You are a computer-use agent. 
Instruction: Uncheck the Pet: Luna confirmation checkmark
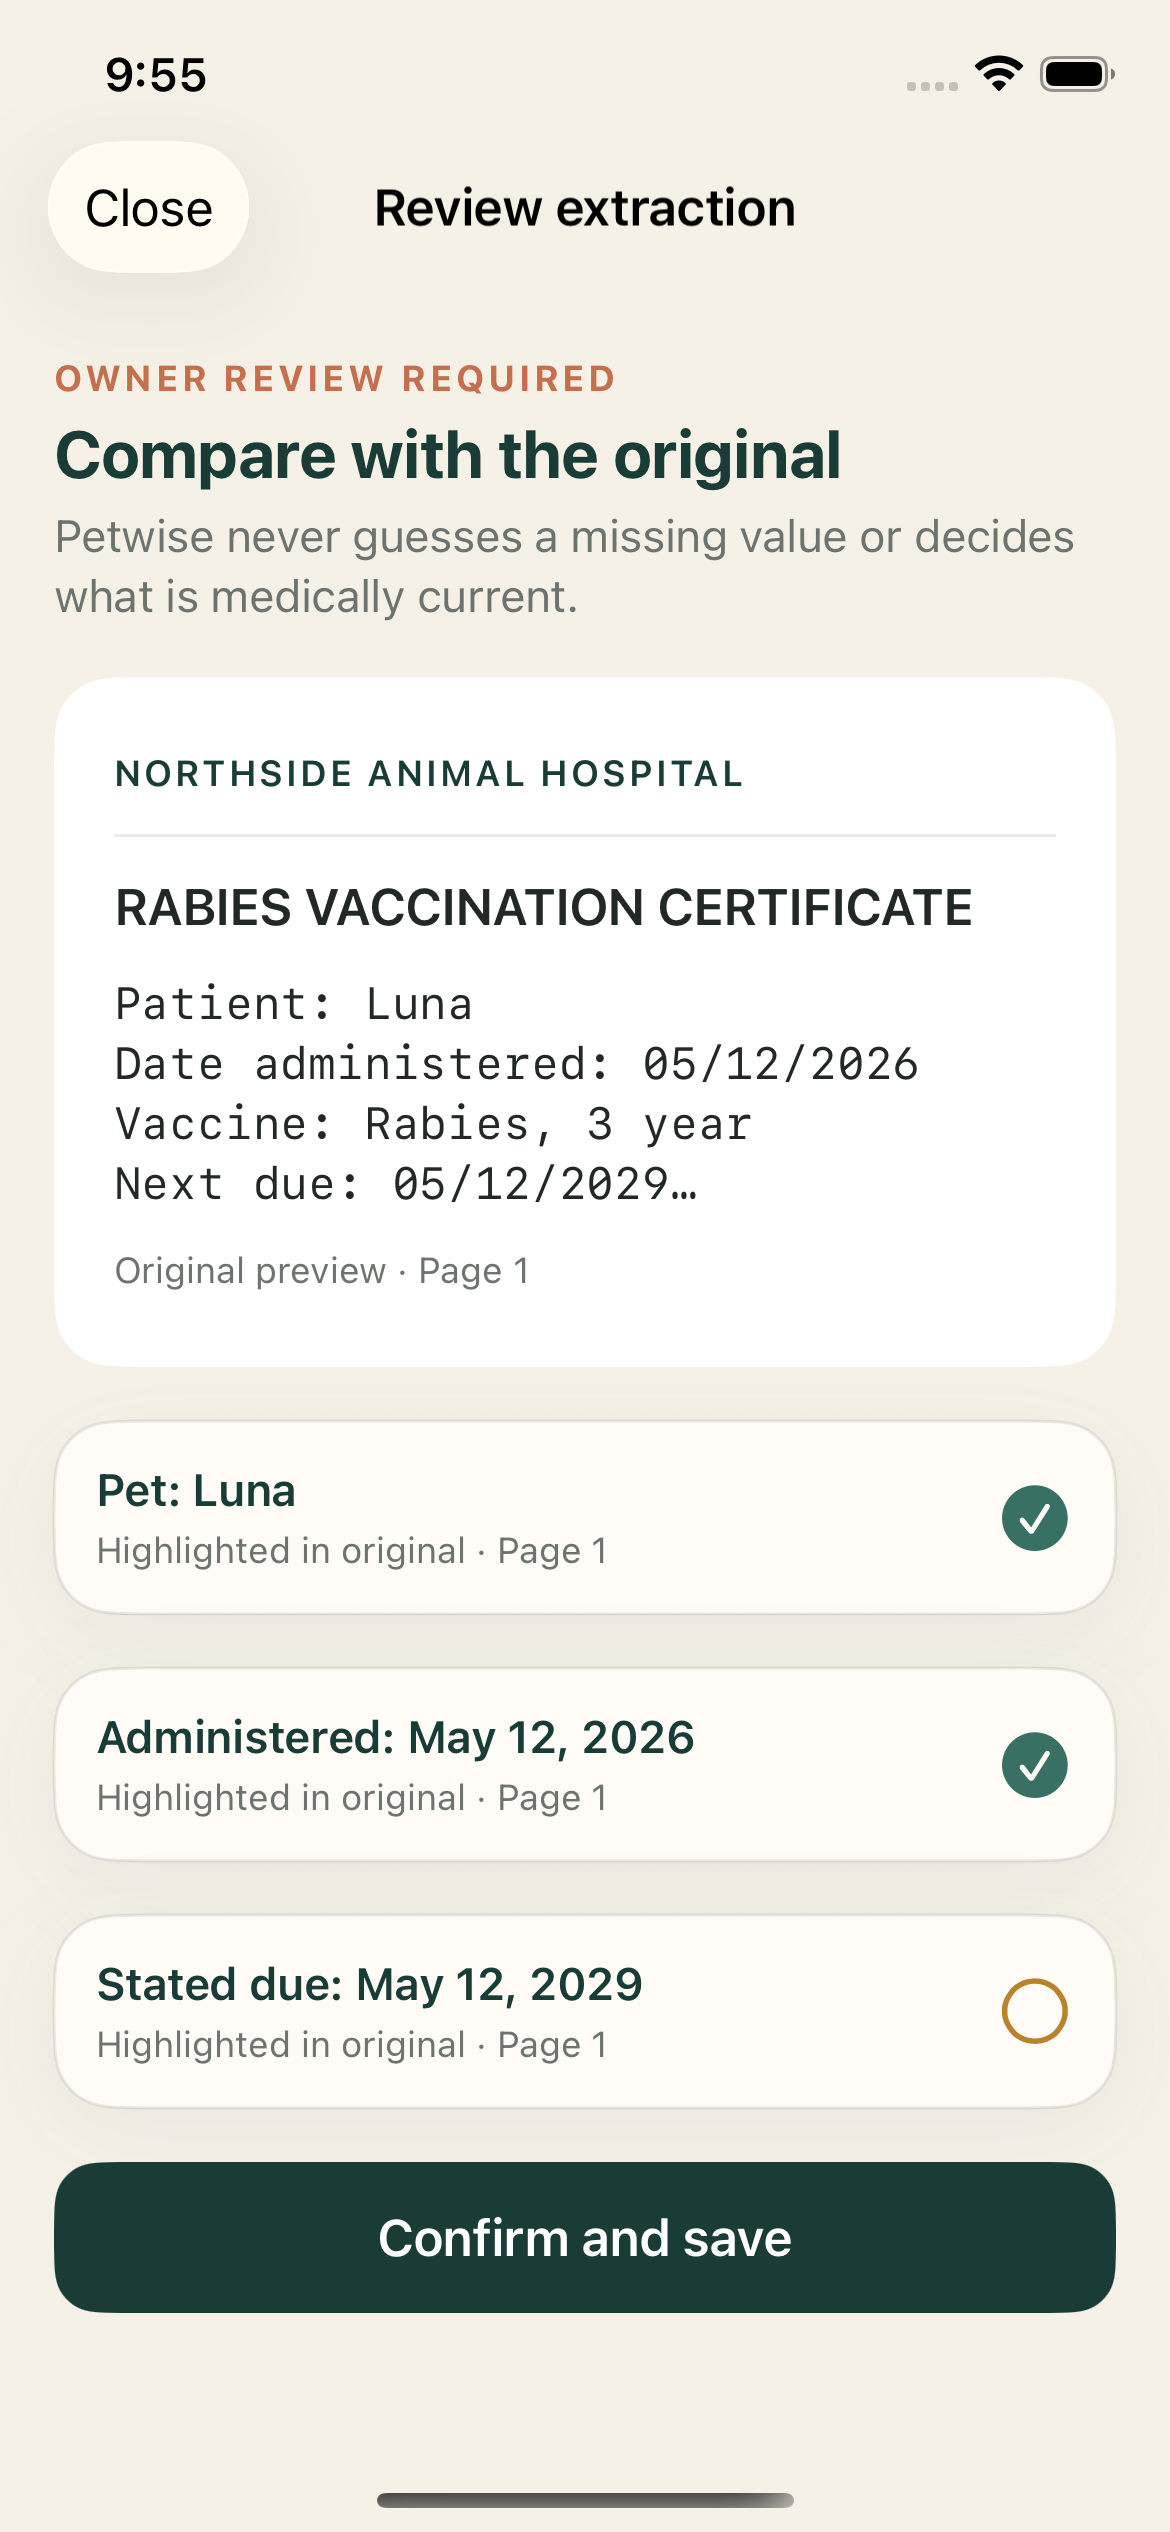click(1034, 1518)
